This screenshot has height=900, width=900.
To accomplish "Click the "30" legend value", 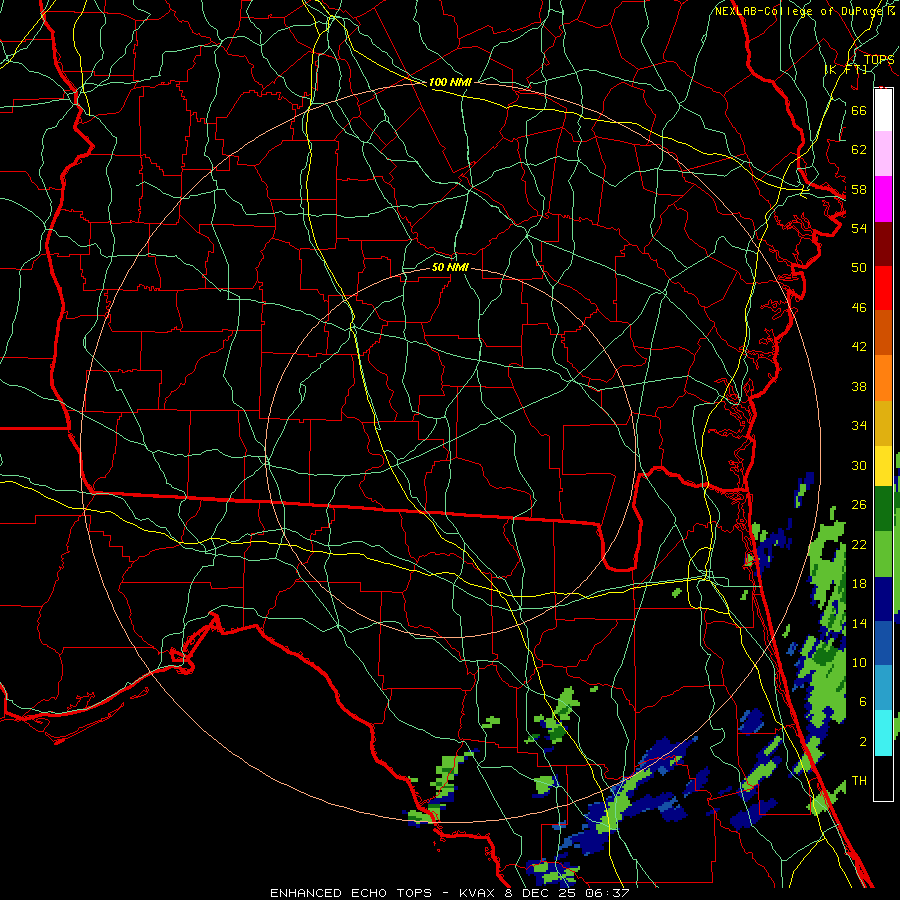I will 859,465.
